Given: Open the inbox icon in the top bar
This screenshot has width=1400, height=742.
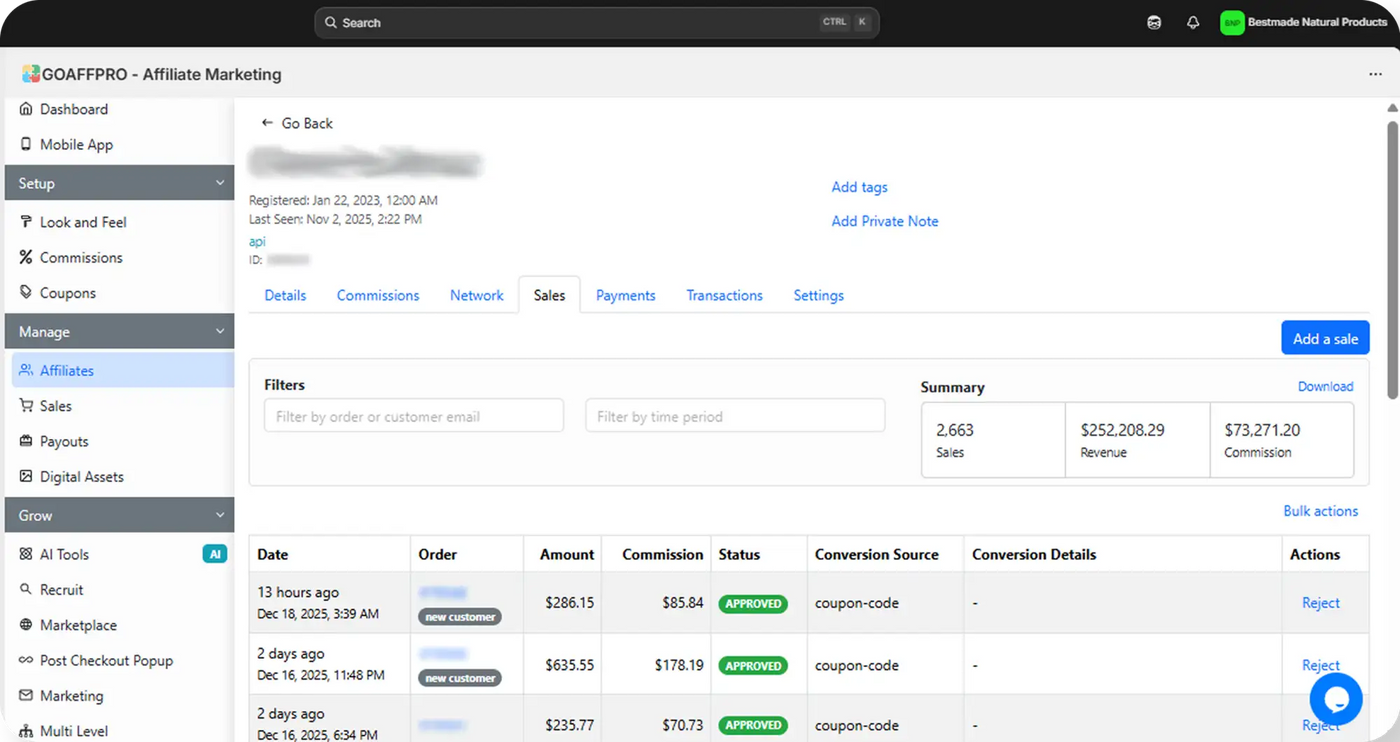Looking at the screenshot, I should pos(1154,22).
